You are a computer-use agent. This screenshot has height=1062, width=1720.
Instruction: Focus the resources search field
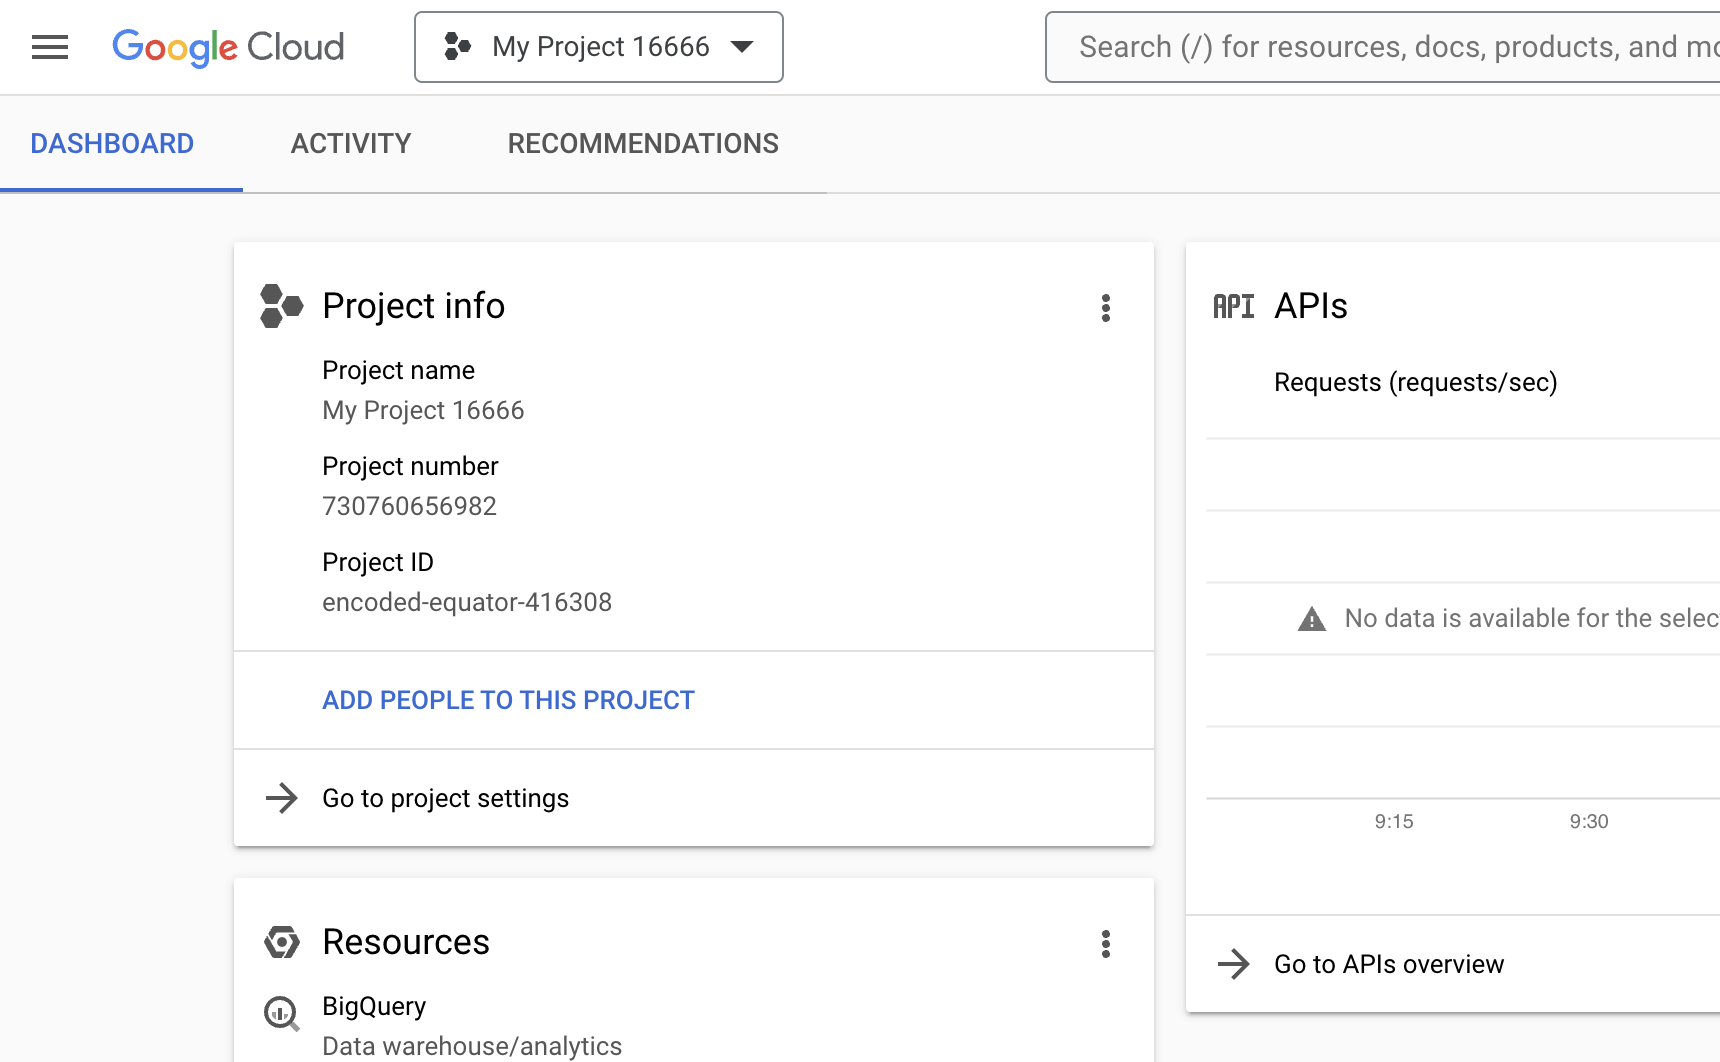click(x=1382, y=47)
